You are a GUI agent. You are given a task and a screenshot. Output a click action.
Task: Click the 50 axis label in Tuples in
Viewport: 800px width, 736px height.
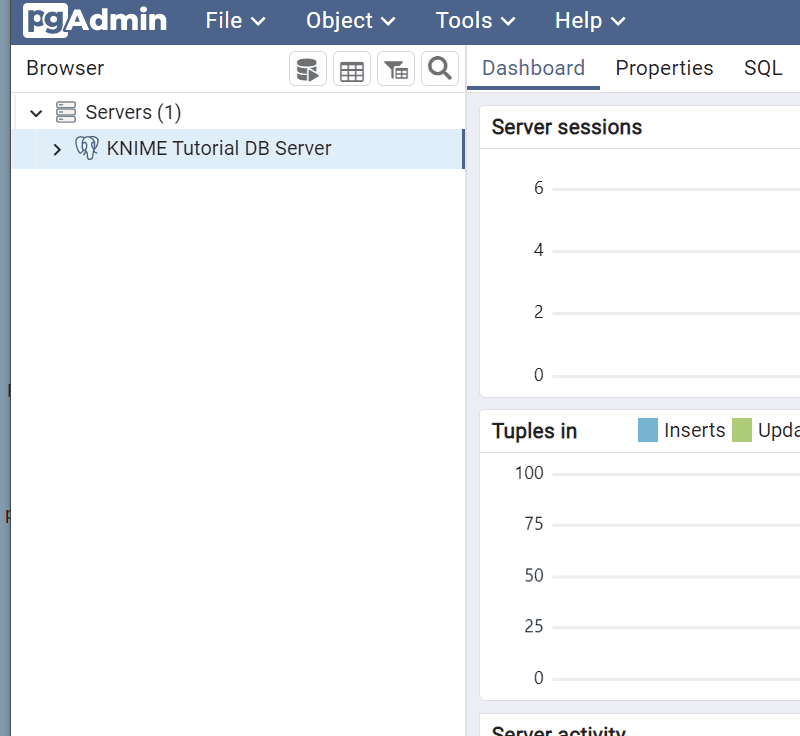pyautogui.click(x=534, y=575)
